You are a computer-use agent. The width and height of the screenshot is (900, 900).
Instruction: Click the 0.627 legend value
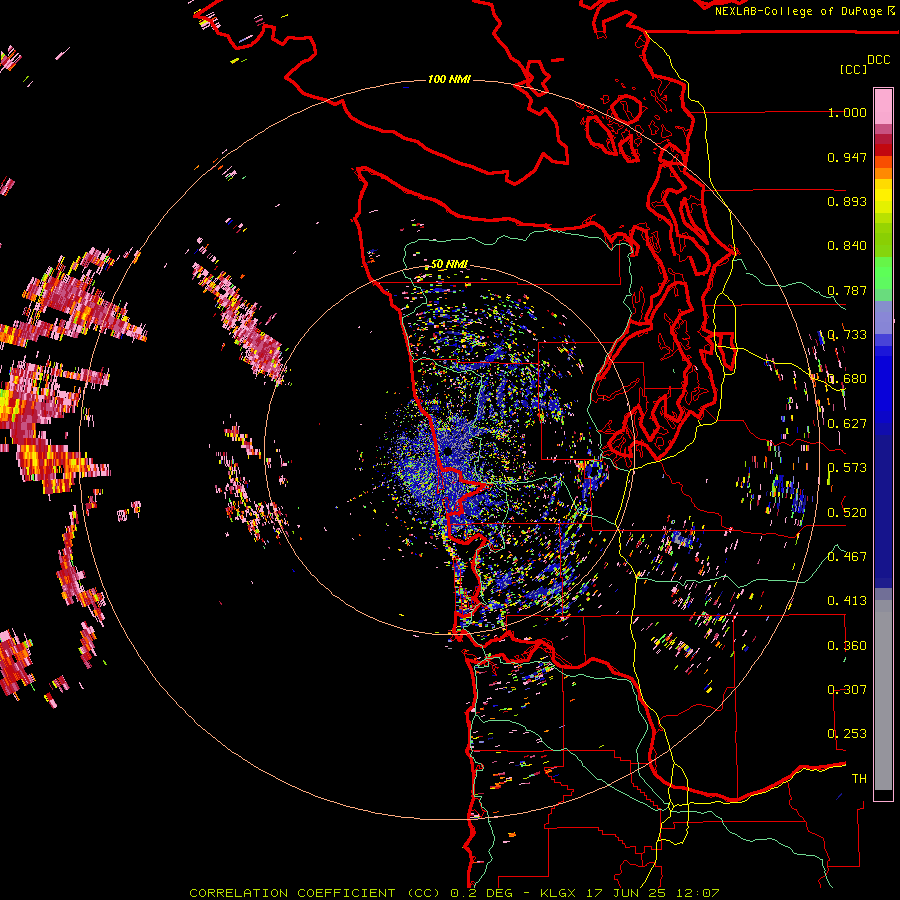coord(847,424)
